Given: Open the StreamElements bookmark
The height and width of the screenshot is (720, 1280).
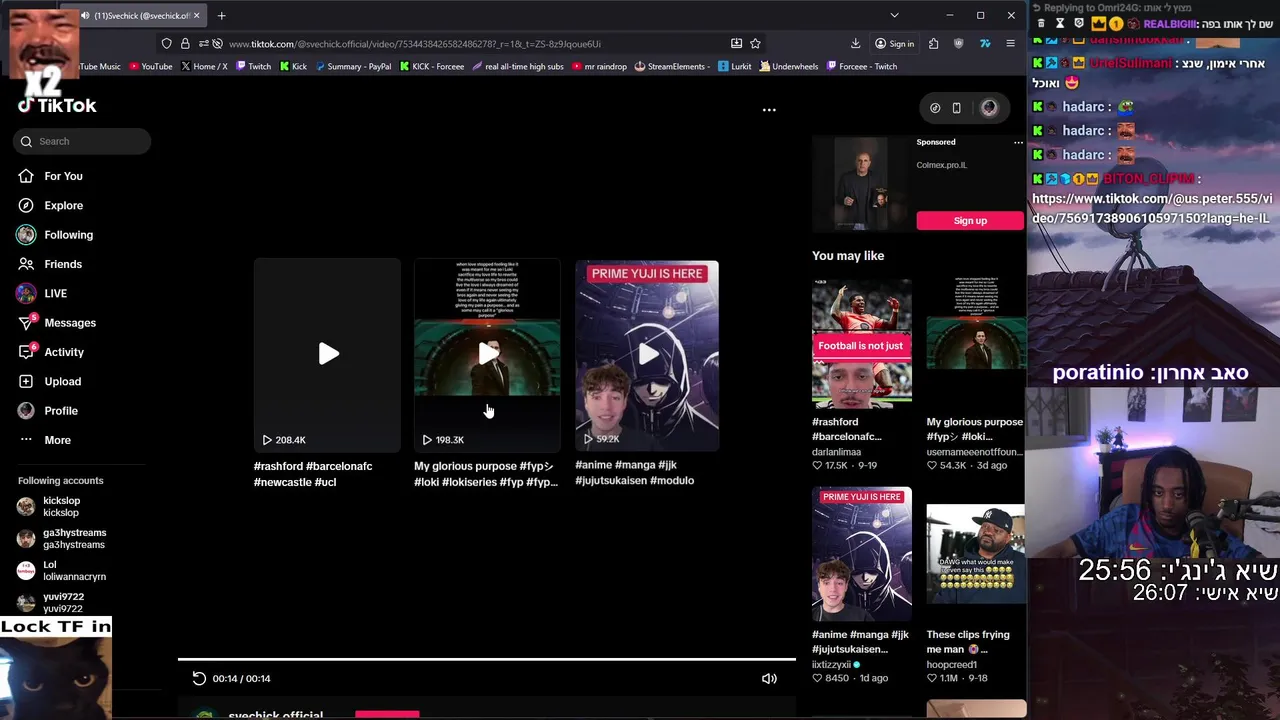Looking at the screenshot, I should tap(672, 66).
